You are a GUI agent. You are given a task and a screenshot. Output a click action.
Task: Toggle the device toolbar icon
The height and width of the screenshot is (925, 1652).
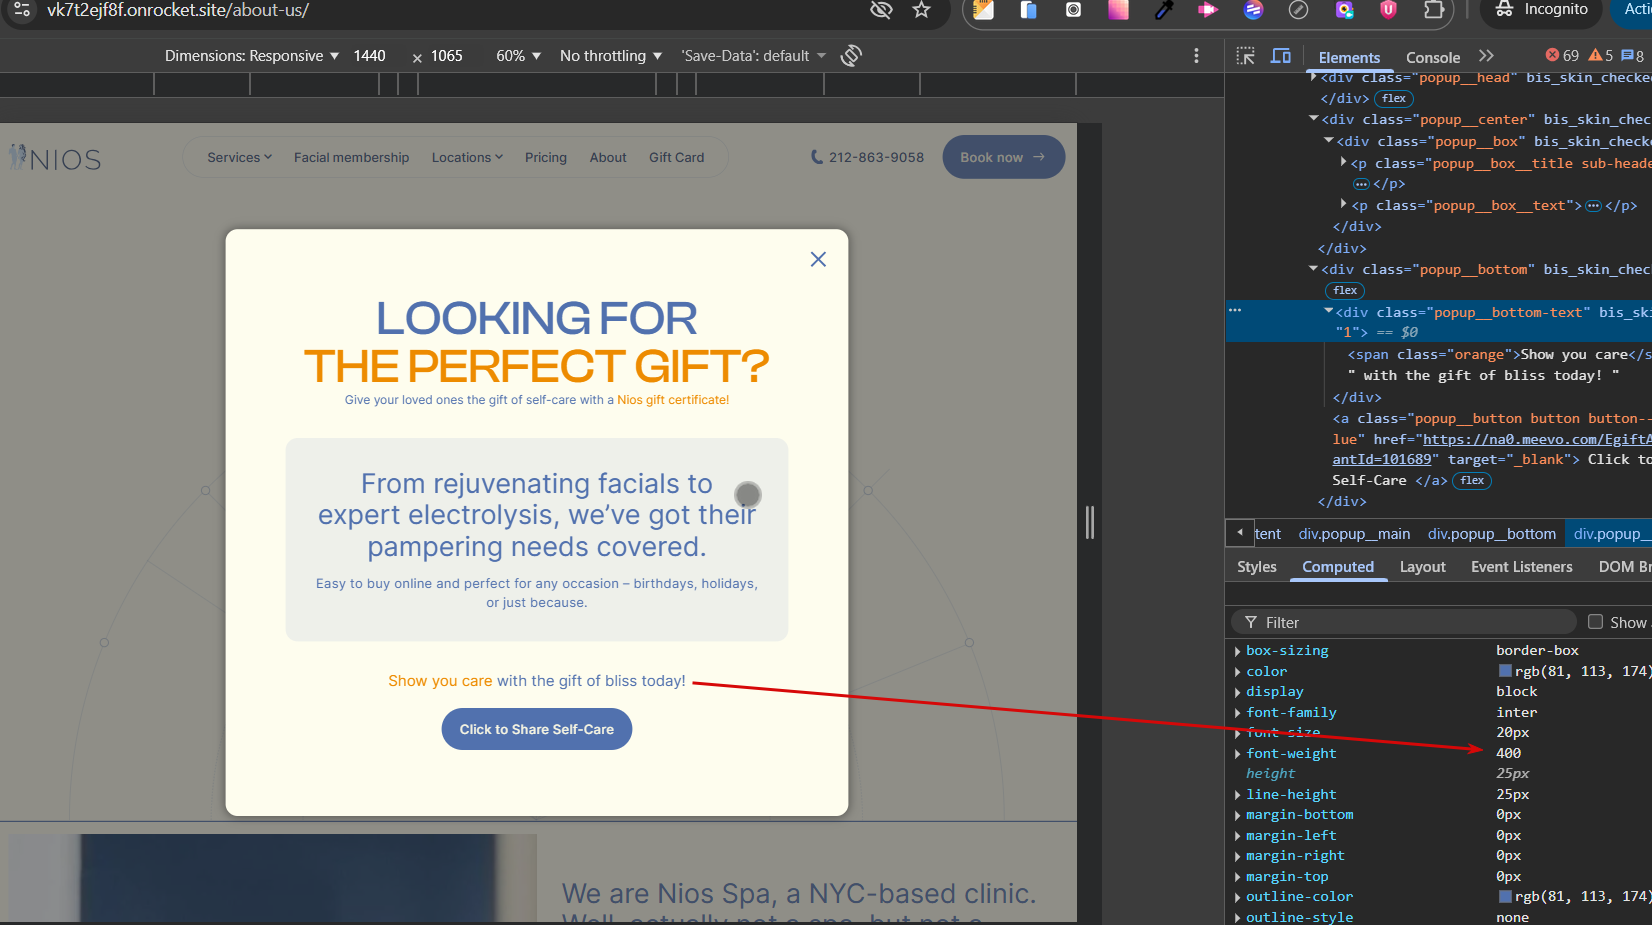pyautogui.click(x=1280, y=56)
